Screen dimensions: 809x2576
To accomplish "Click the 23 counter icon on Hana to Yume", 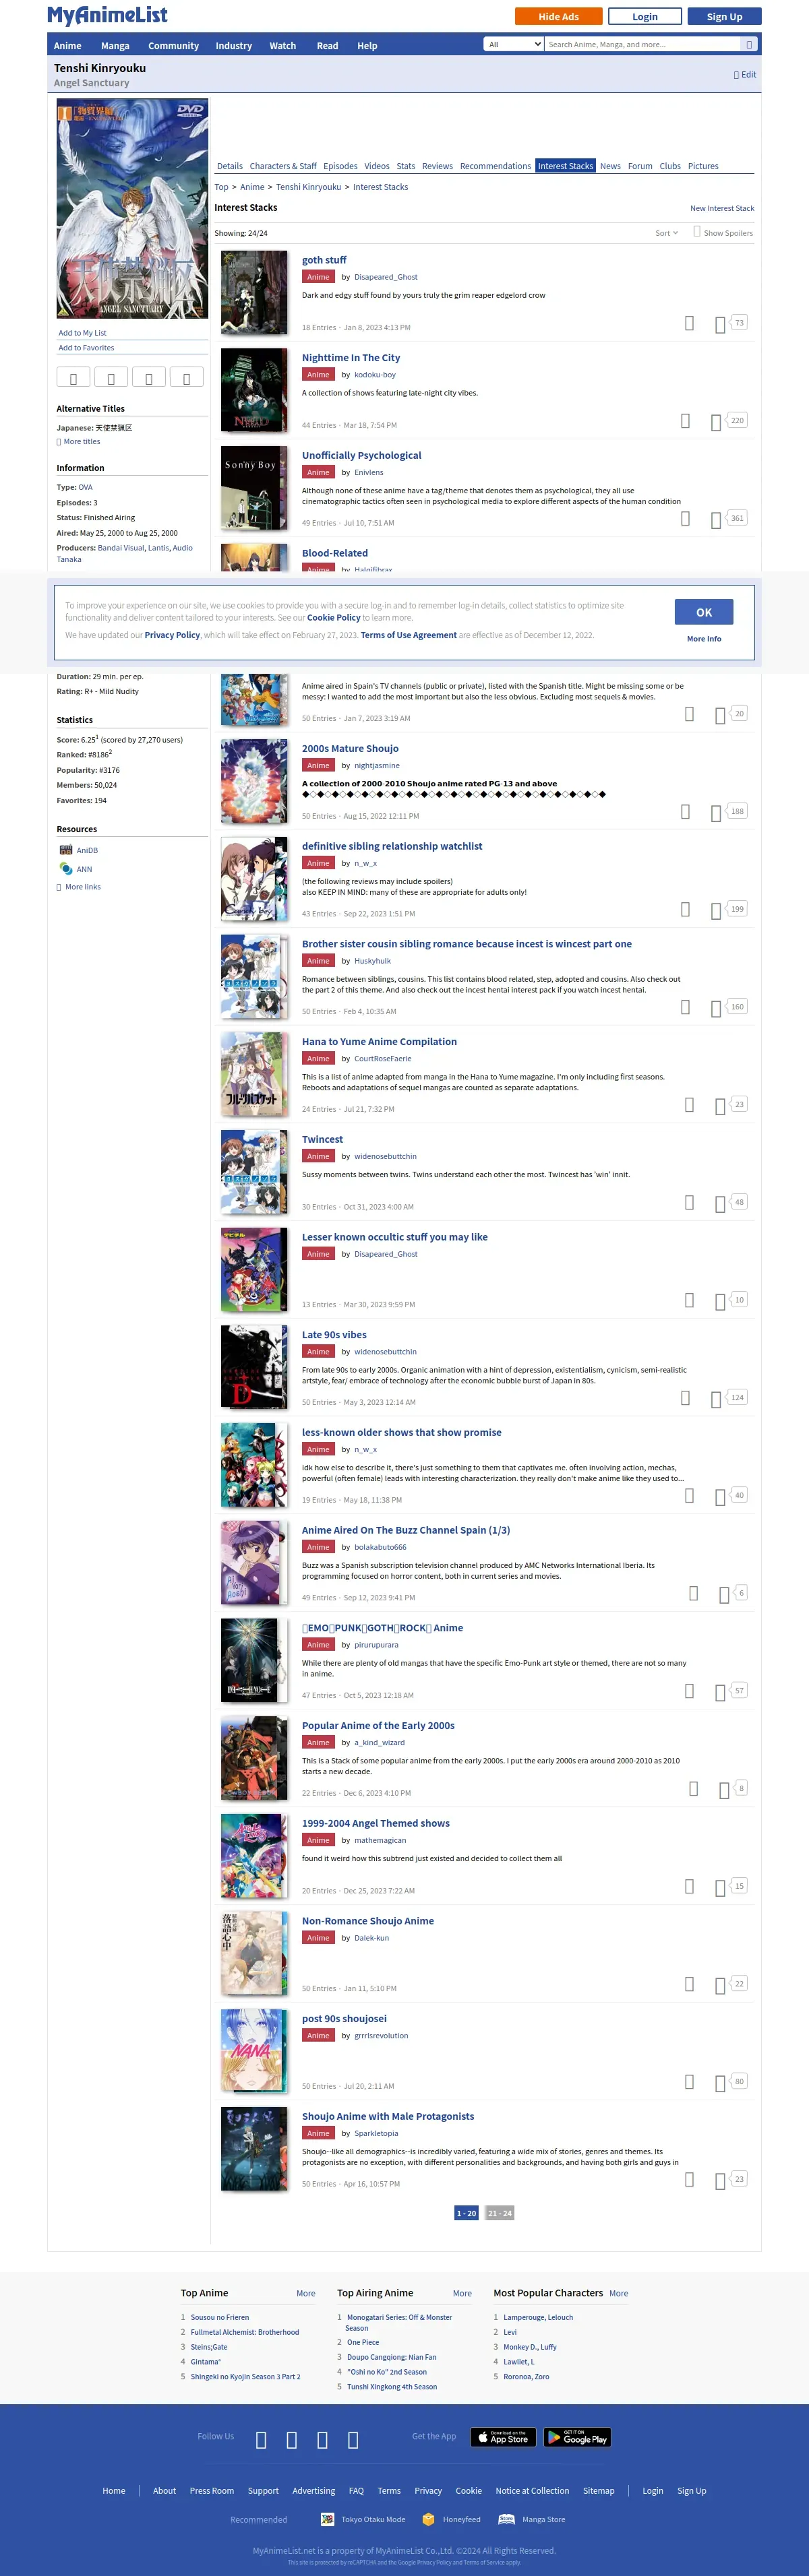I will click(739, 1104).
